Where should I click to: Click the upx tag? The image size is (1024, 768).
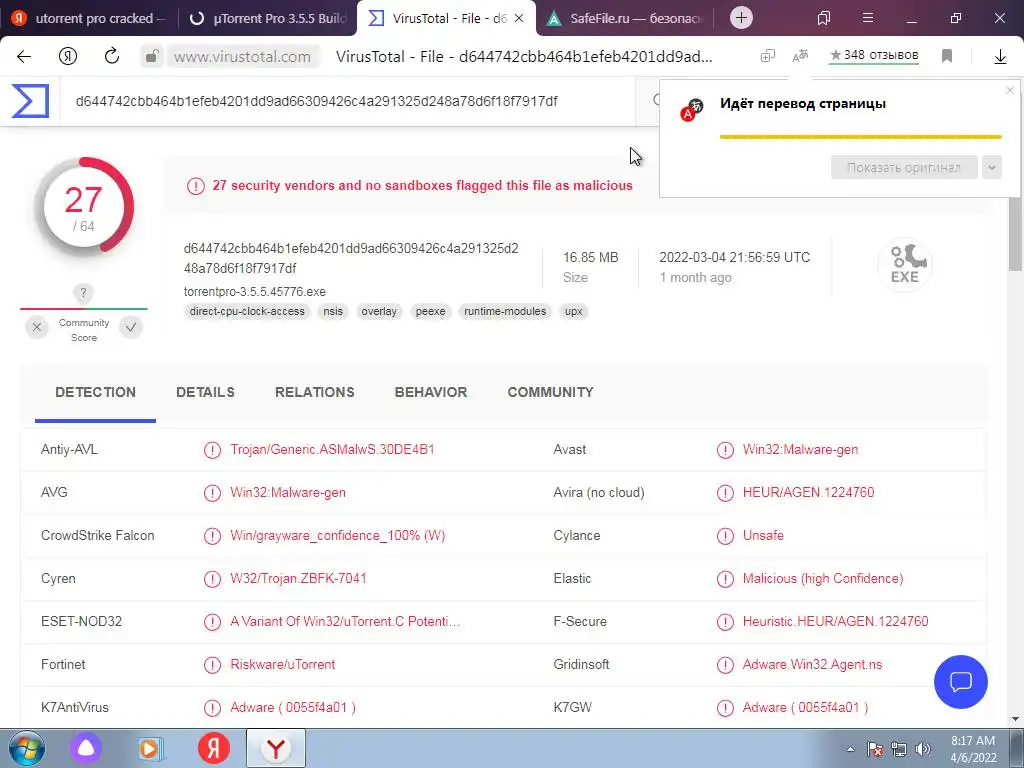[x=573, y=312]
